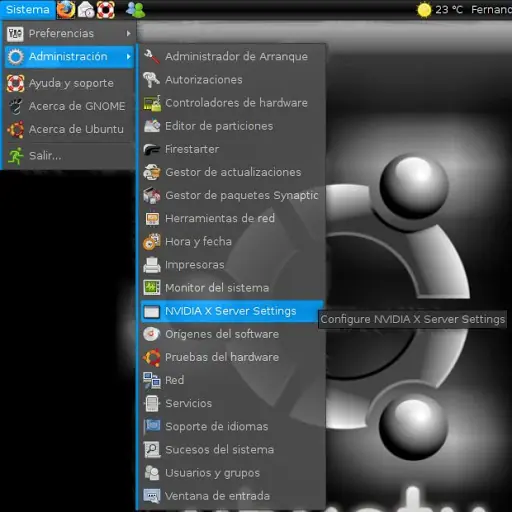The width and height of the screenshot is (512, 512).
Task: Launch NVIDIA X Server Settings
Action: [232, 311]
